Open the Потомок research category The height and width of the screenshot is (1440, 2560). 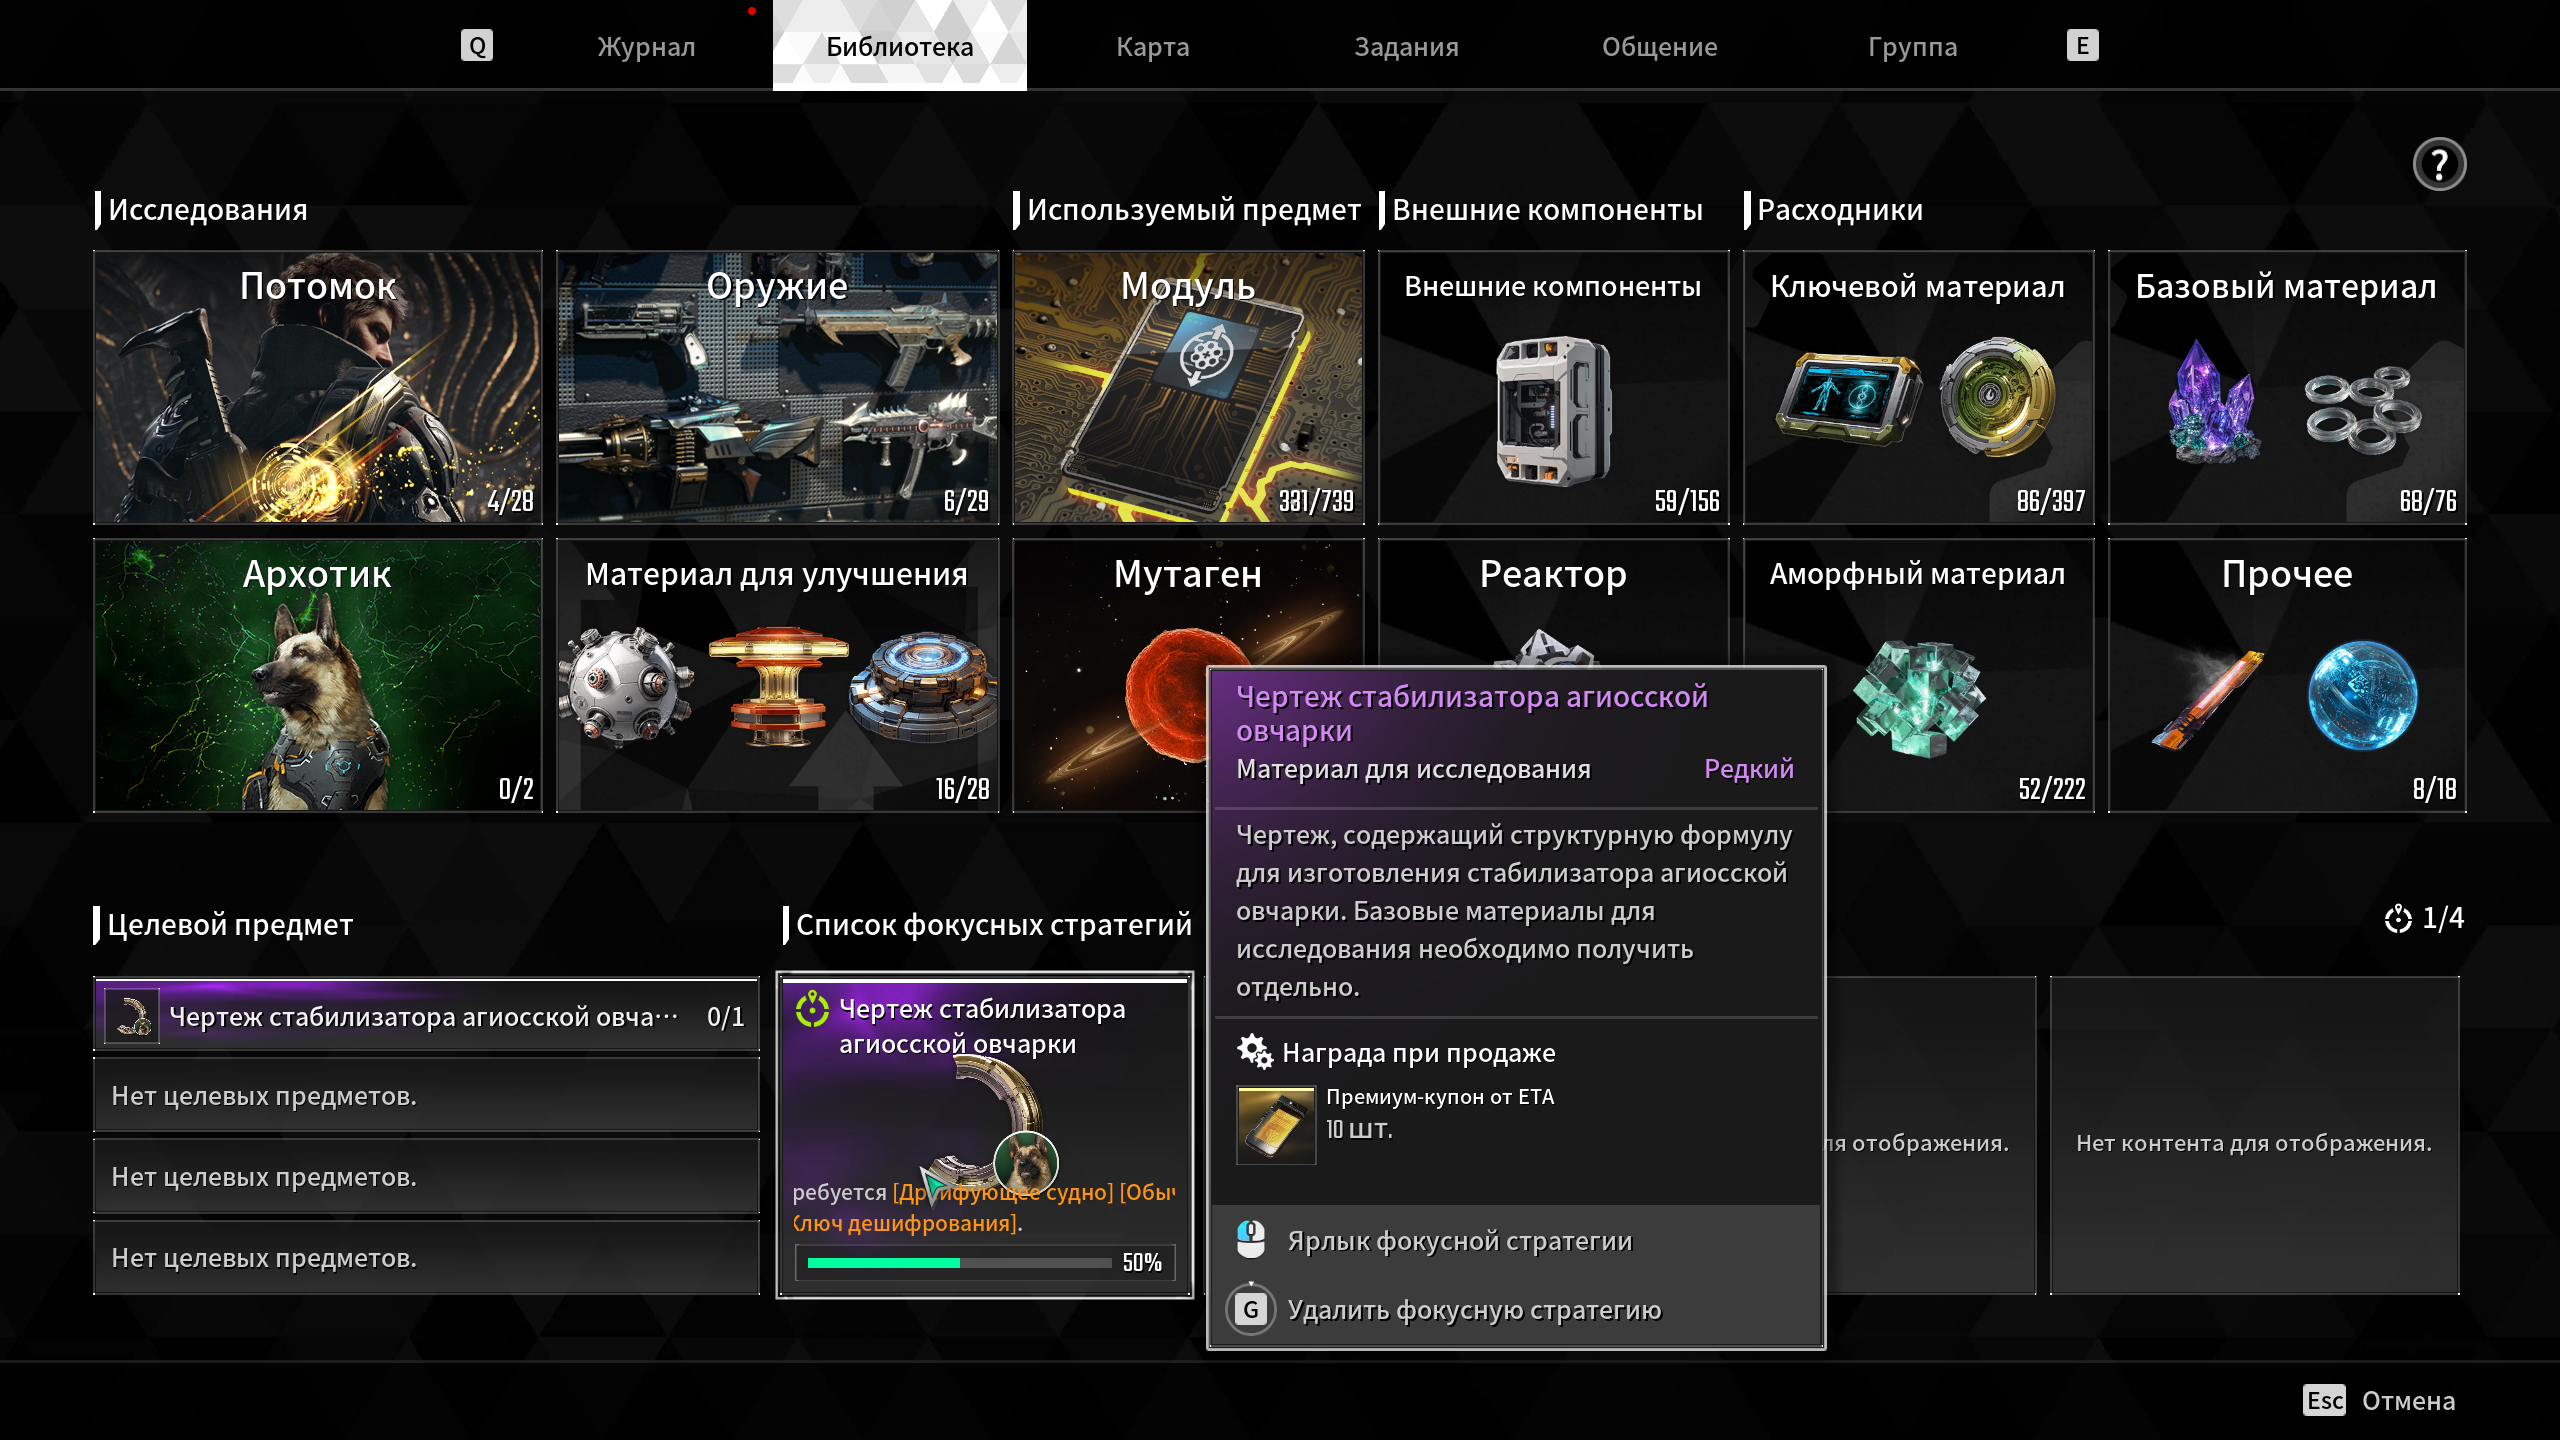[x=318, y=387]
